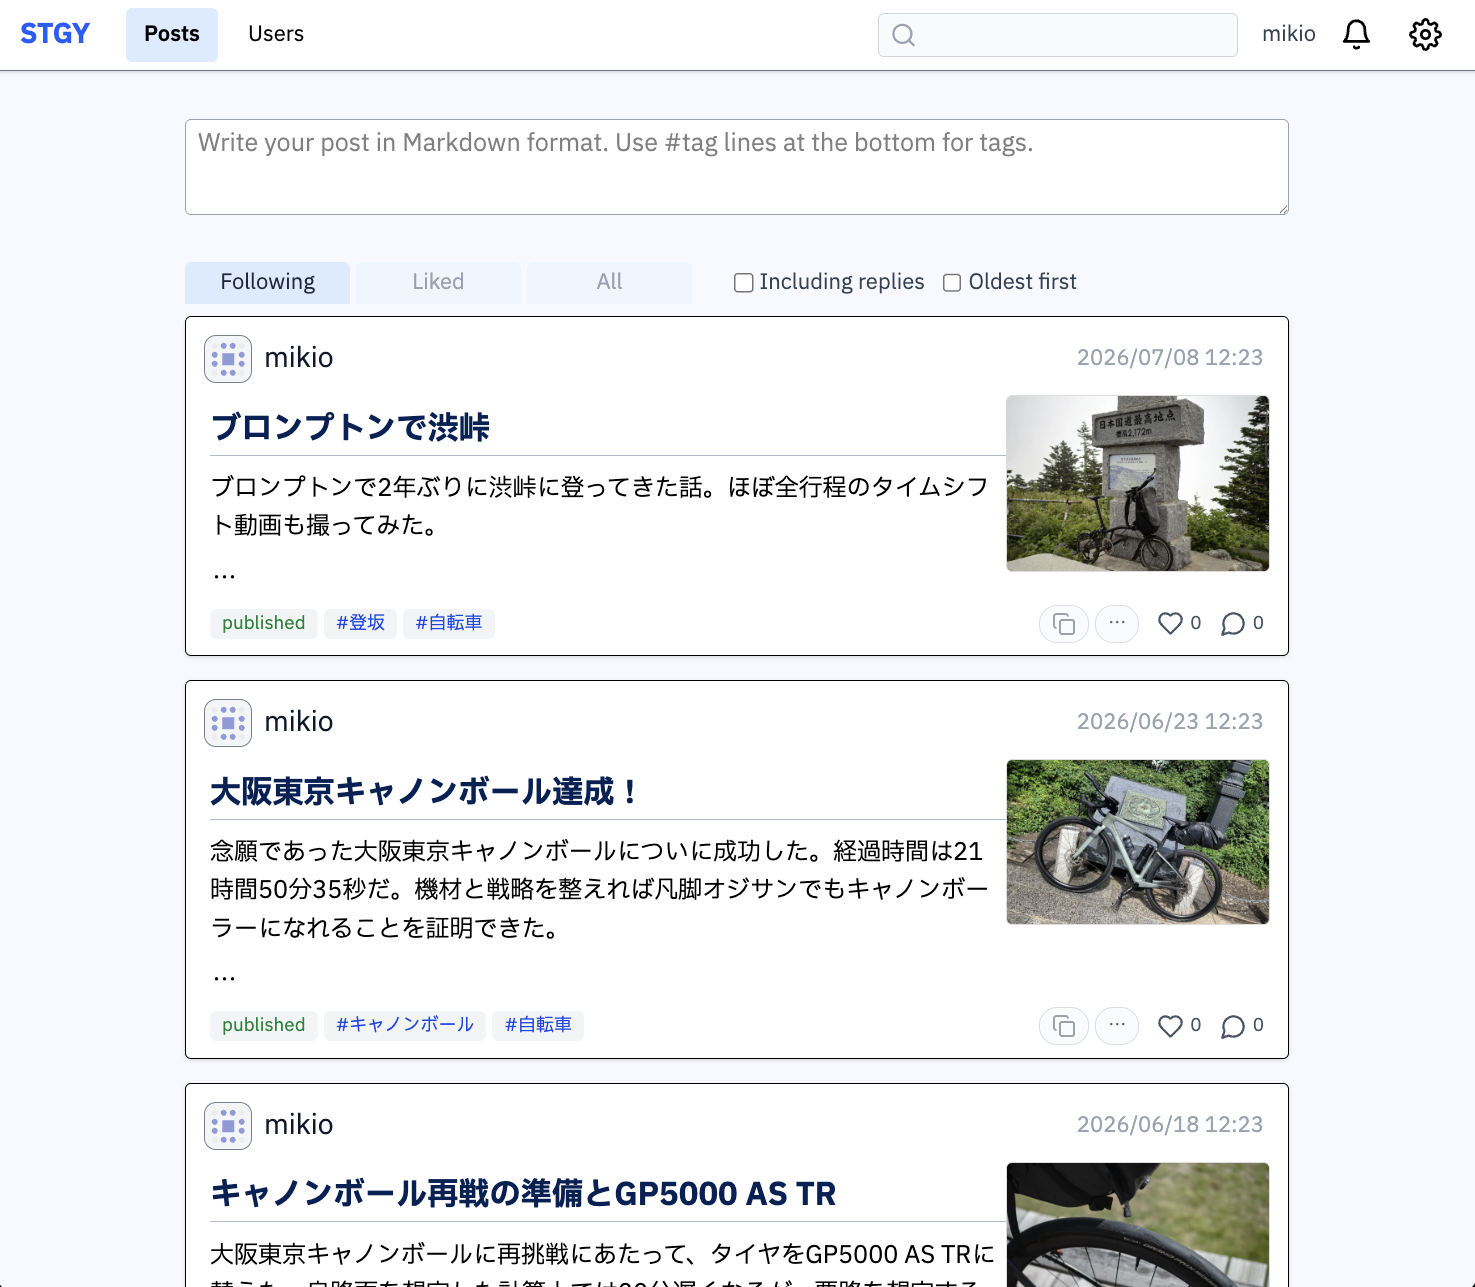This screenshot has height=1287, width=1475.
Task: Open the canonball bicycle photo thumbnail
Action: pyautogui.click(x=1138, y=842)
